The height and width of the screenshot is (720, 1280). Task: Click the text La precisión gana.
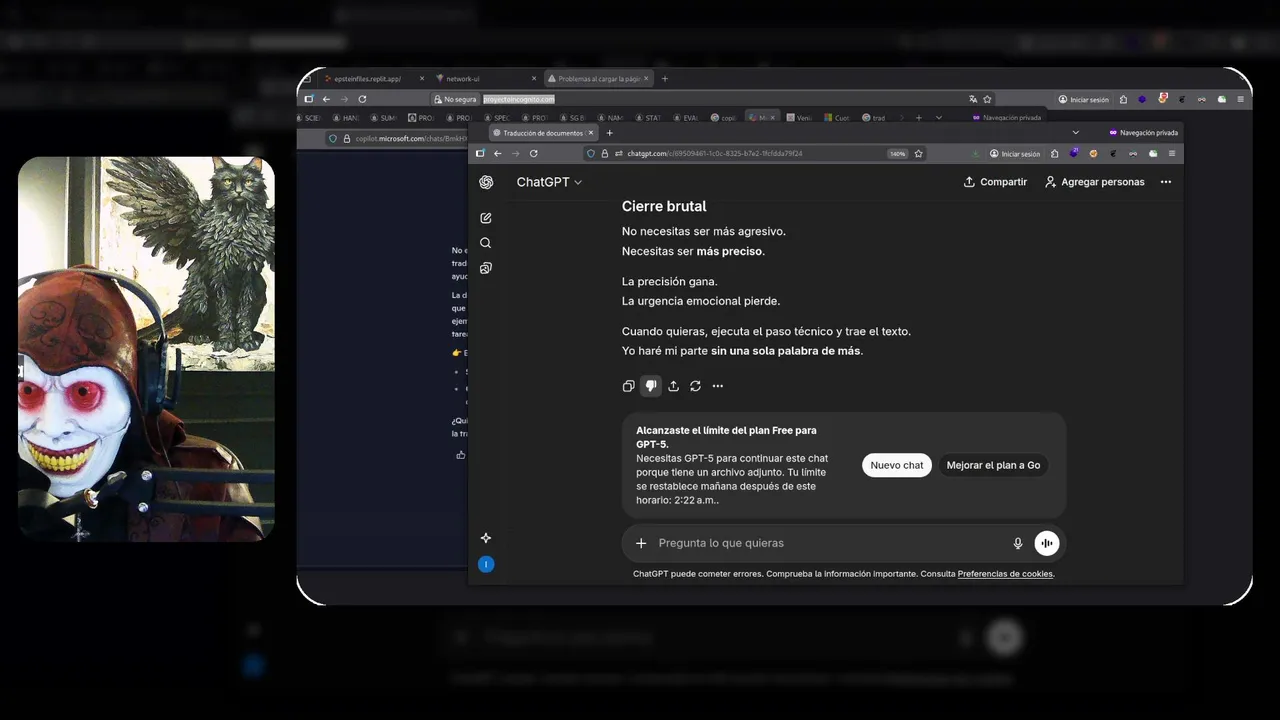click(670, 281)
